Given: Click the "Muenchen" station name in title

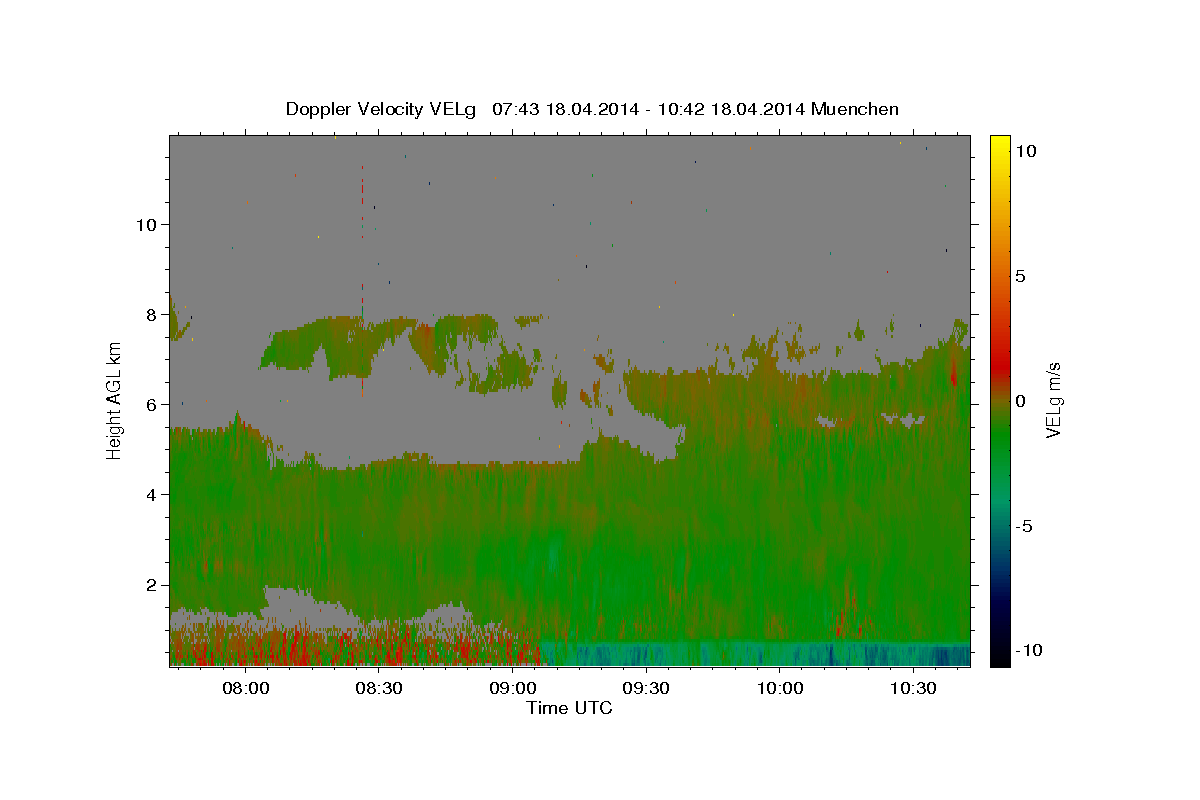Looking at the screenshot, I should tap(855, 109).
